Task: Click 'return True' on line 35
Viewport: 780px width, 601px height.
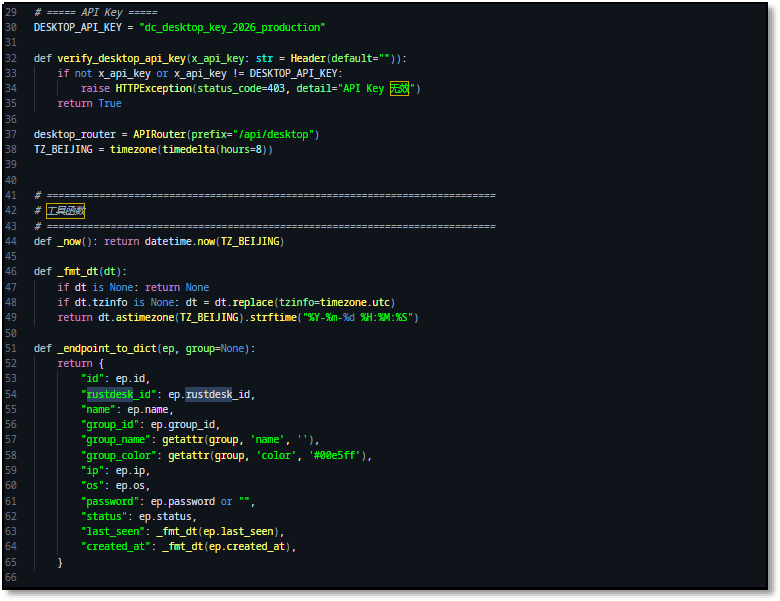Action: [x=90, y=103]
